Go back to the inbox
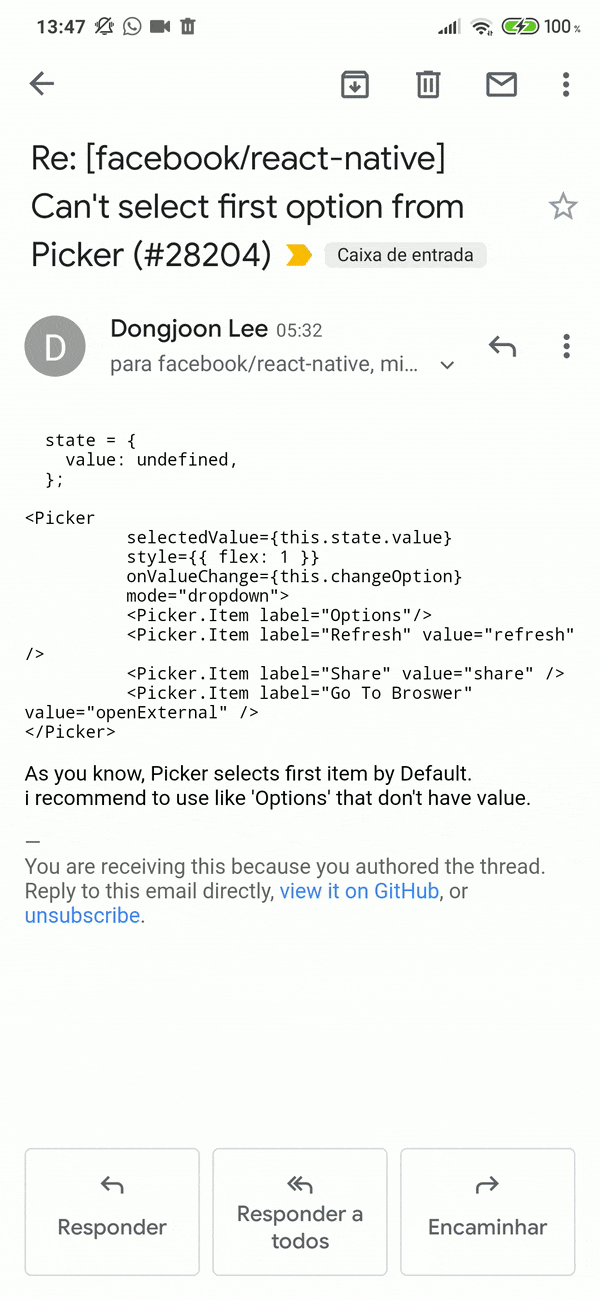This screenshot has width=600, height=1300. pos(41,84)
